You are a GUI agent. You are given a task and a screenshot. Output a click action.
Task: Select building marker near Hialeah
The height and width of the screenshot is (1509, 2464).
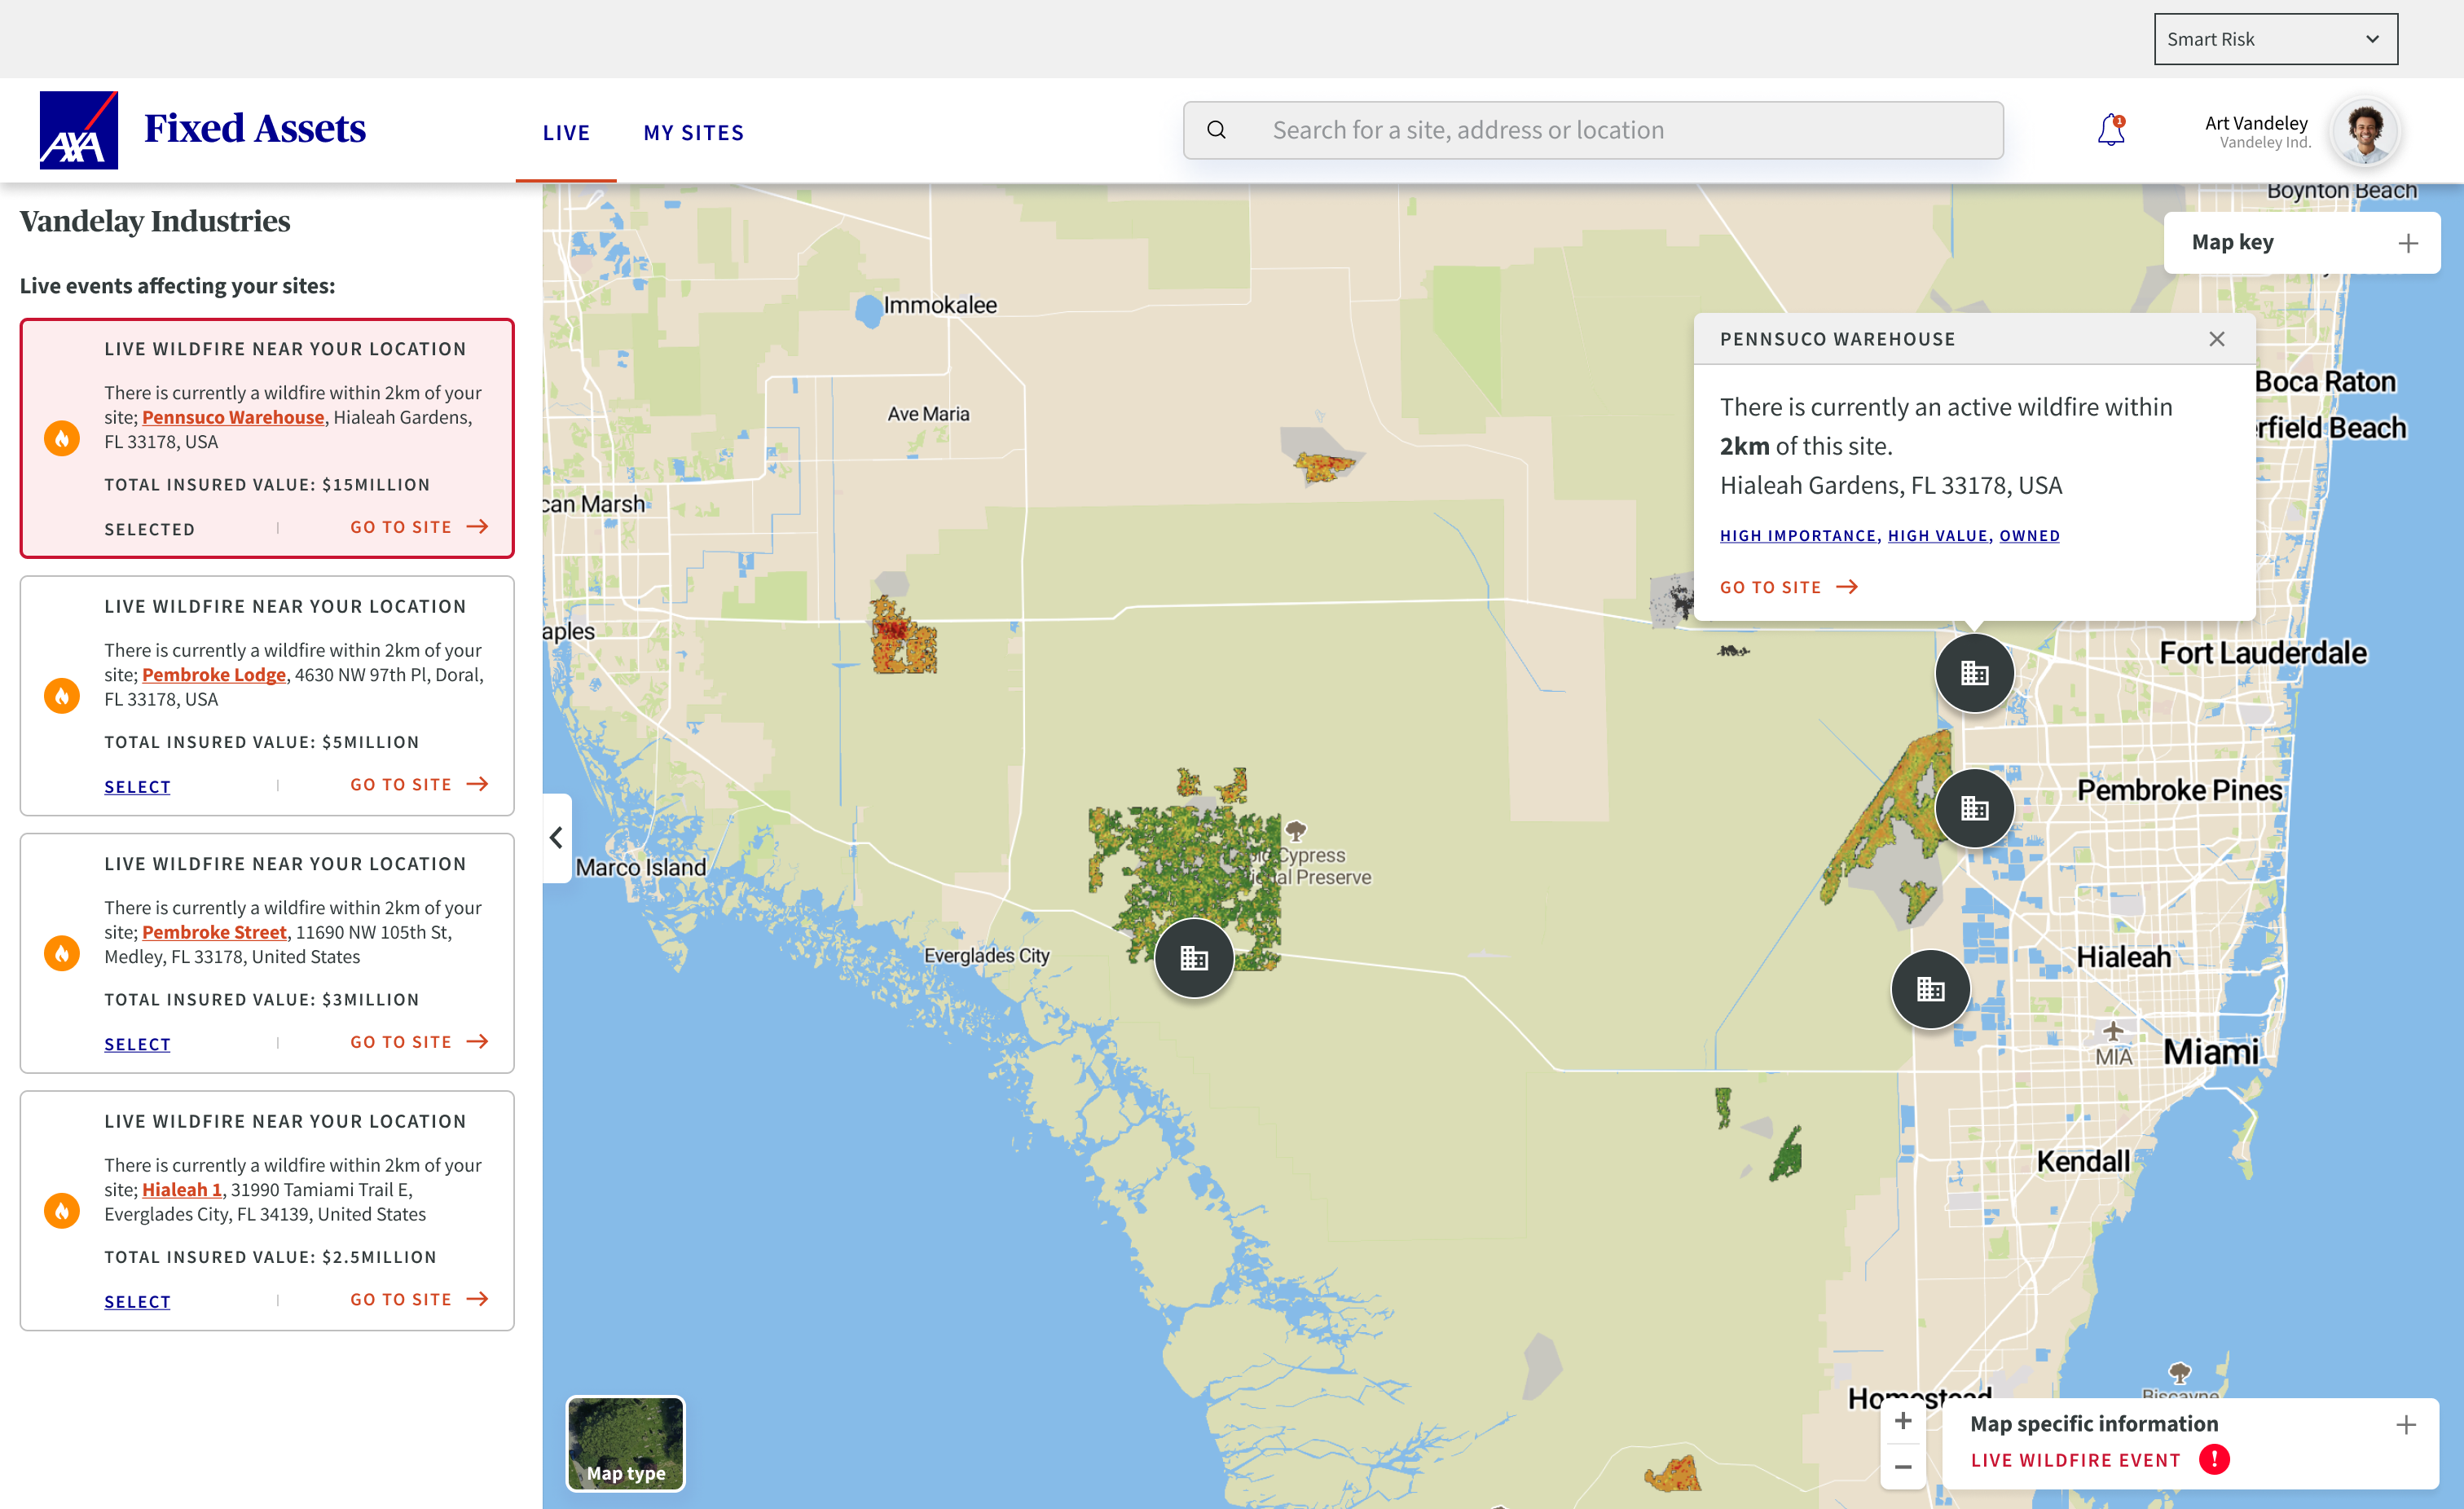click(x=1930, y=990)
